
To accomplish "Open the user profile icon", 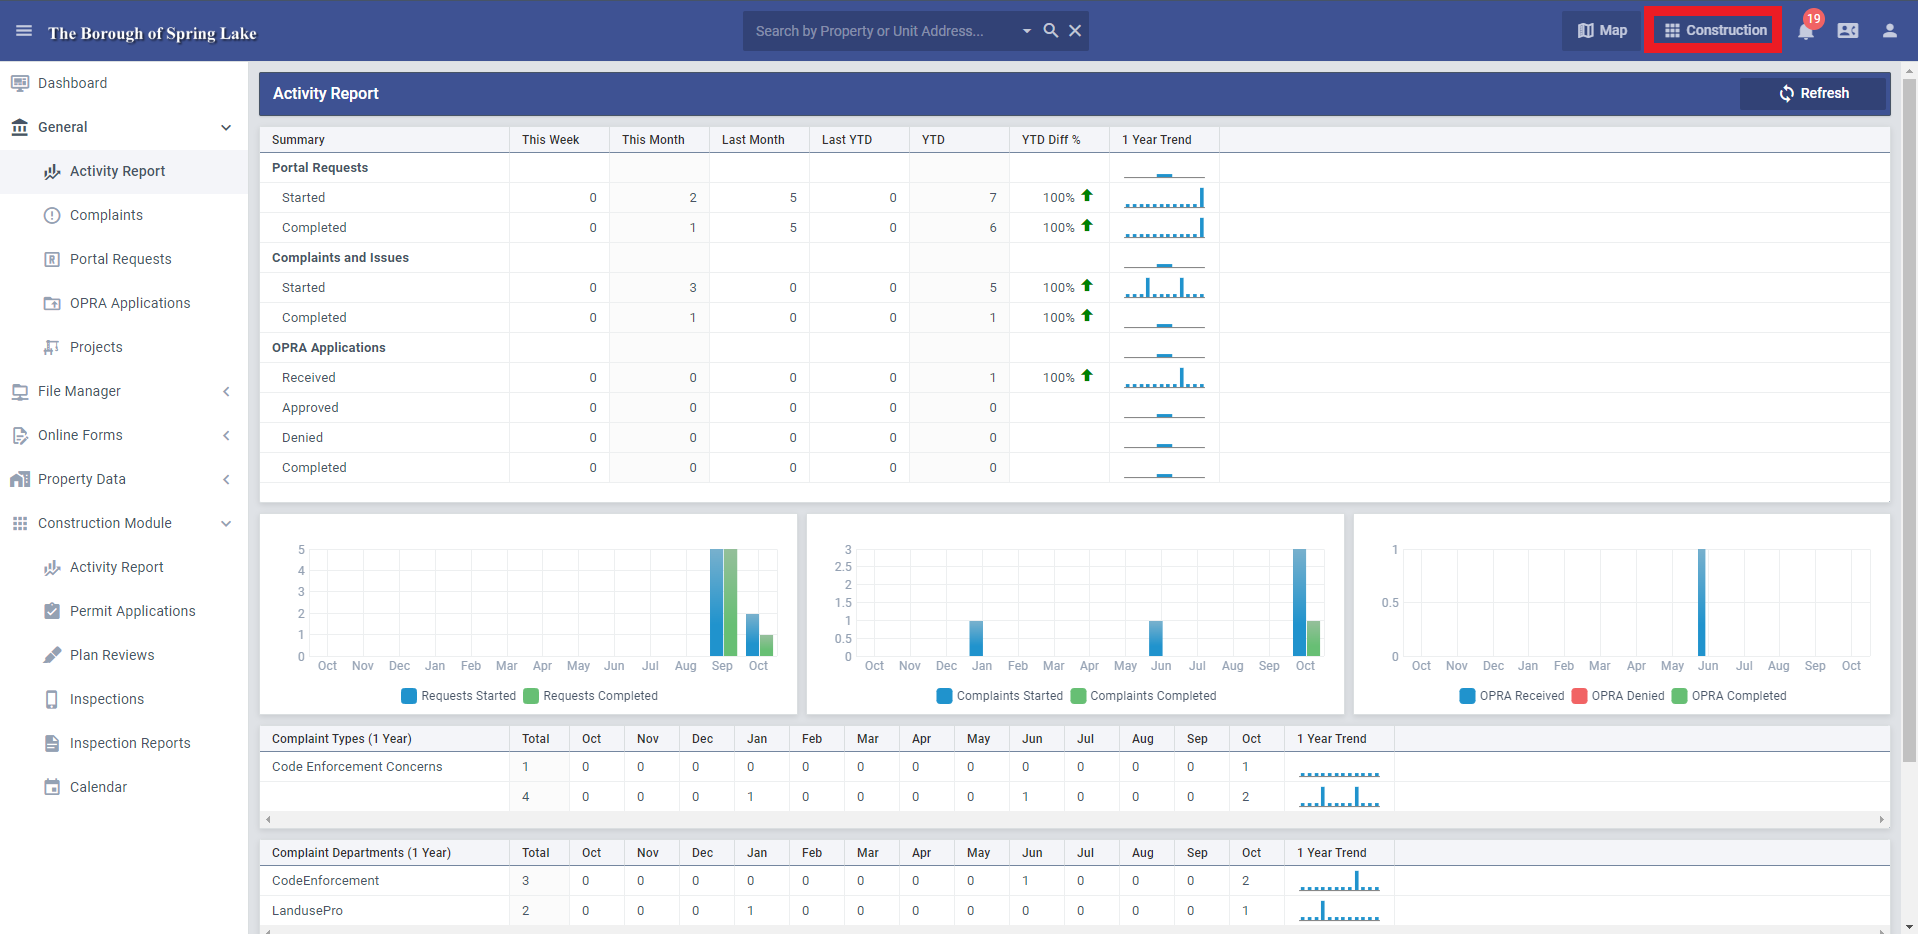I will click(1890, 31).
